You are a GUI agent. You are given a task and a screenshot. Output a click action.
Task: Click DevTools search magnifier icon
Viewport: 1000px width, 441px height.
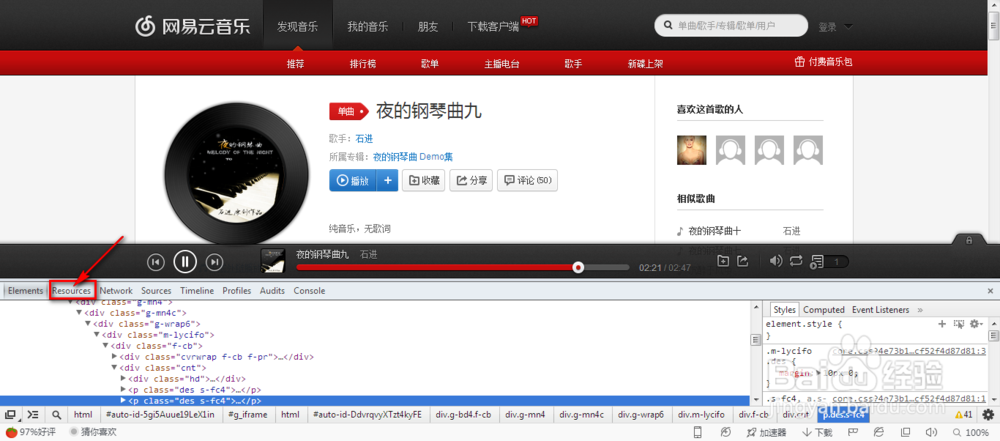click(x=57, y=414)
